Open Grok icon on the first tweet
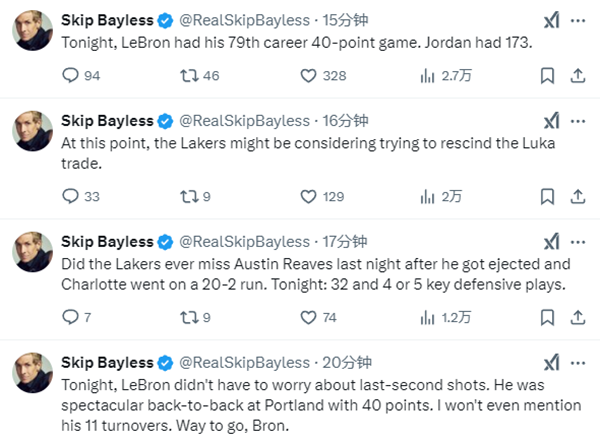This screenshot has width=600, height=443. 551,21
